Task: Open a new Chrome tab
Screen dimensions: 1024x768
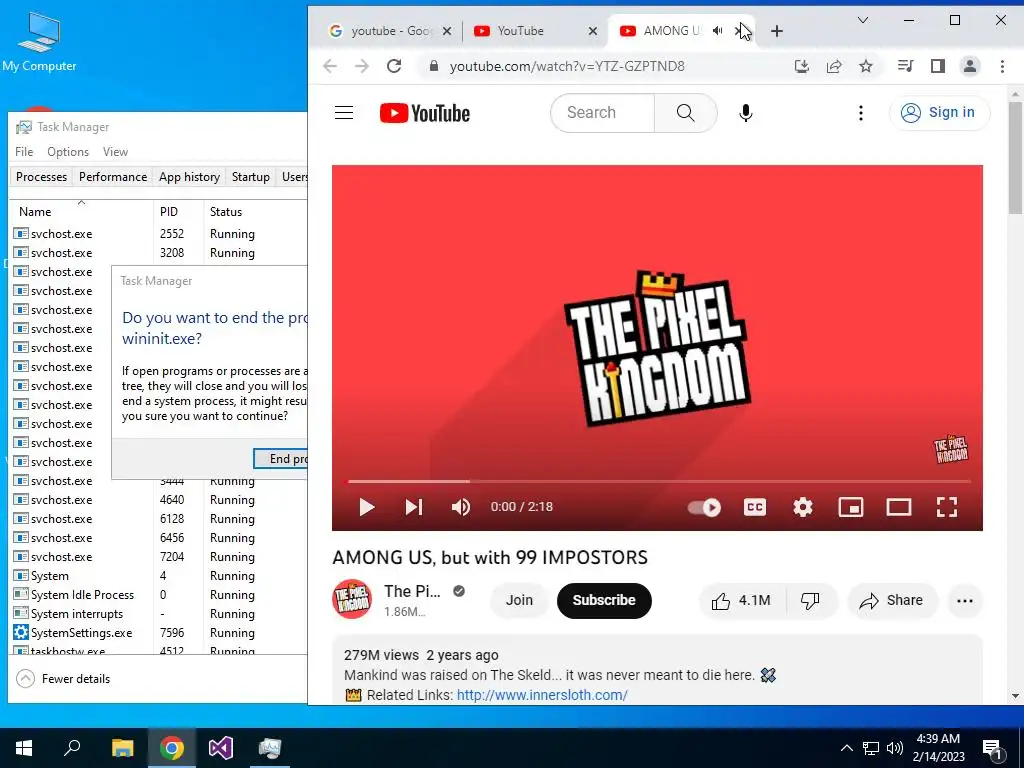Action: point(776,31)
